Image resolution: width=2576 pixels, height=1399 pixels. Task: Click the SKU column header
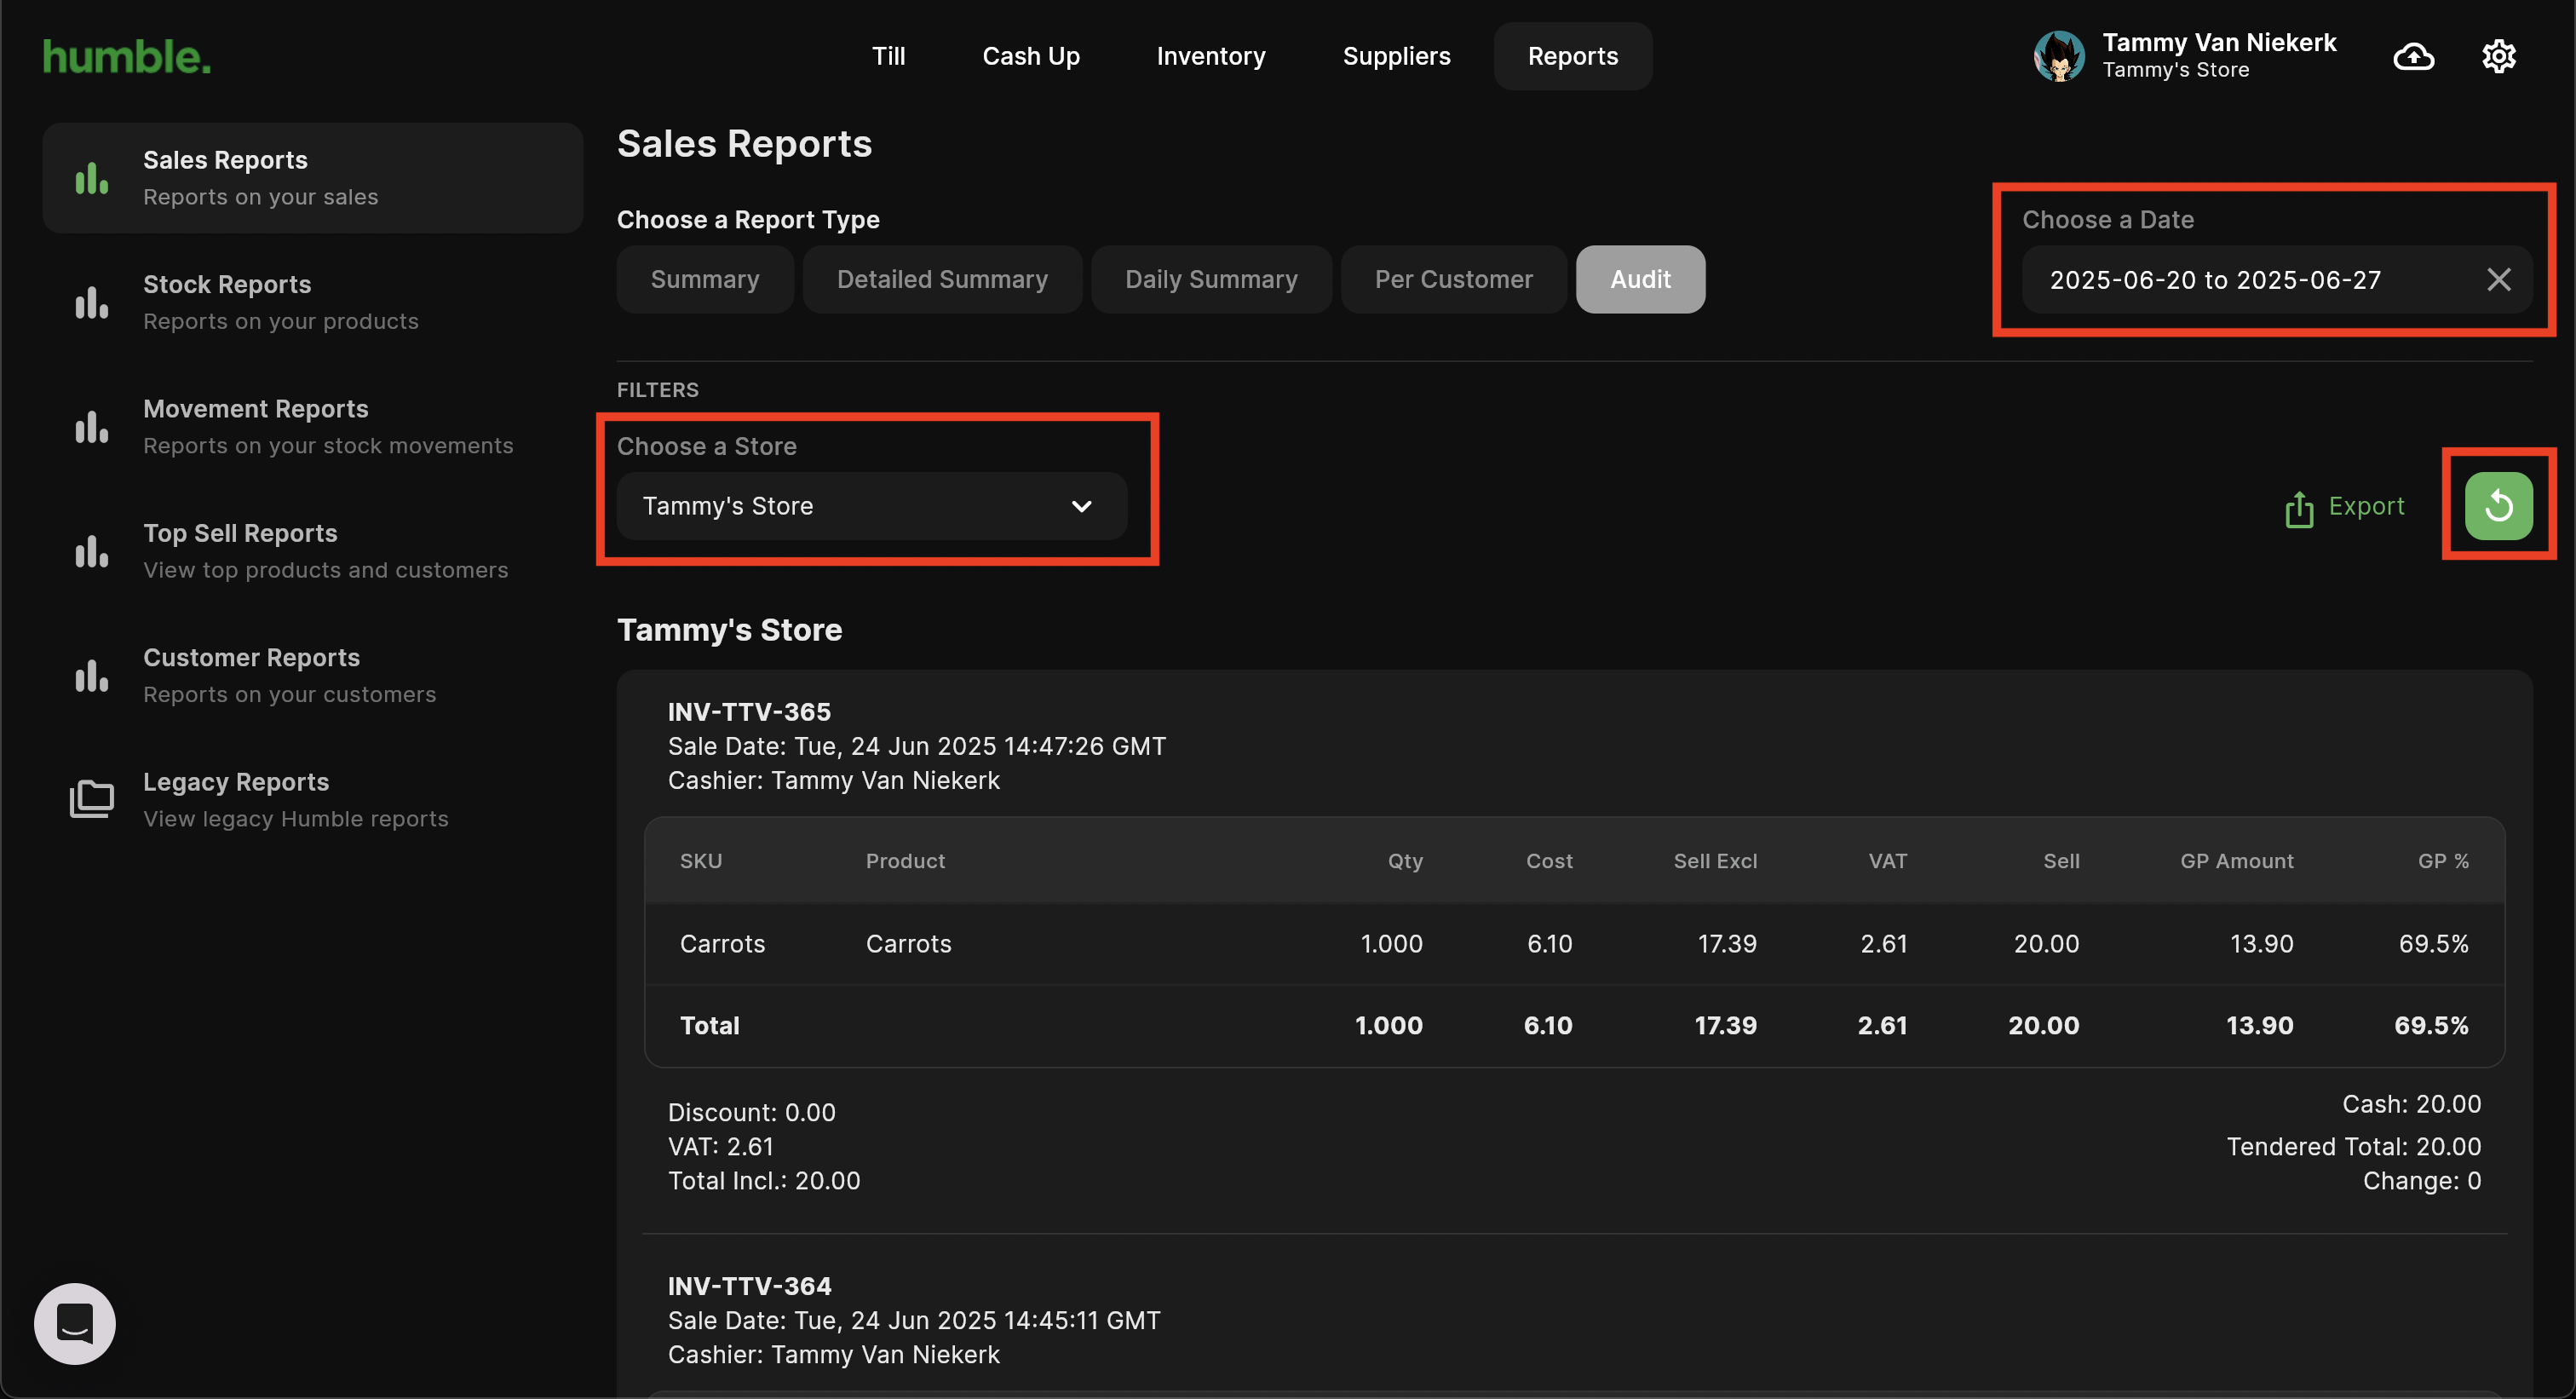701,861
